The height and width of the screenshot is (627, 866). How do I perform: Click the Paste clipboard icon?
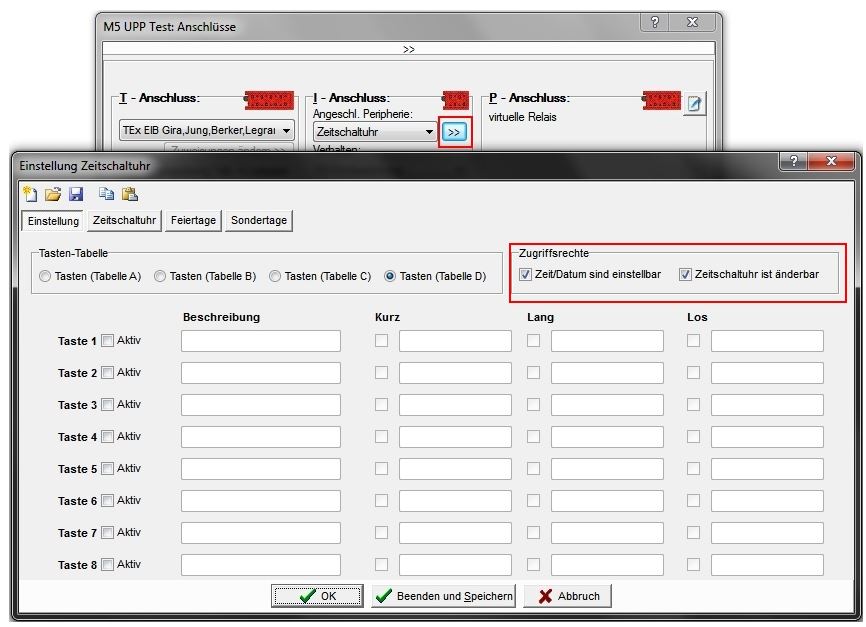[x=129, y=195]
